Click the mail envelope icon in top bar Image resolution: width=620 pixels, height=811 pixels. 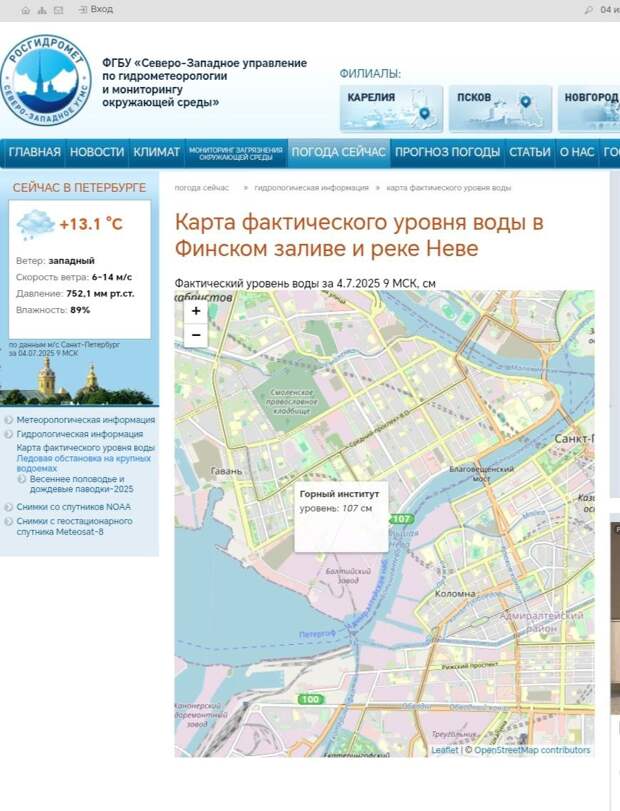pos(58,10)
